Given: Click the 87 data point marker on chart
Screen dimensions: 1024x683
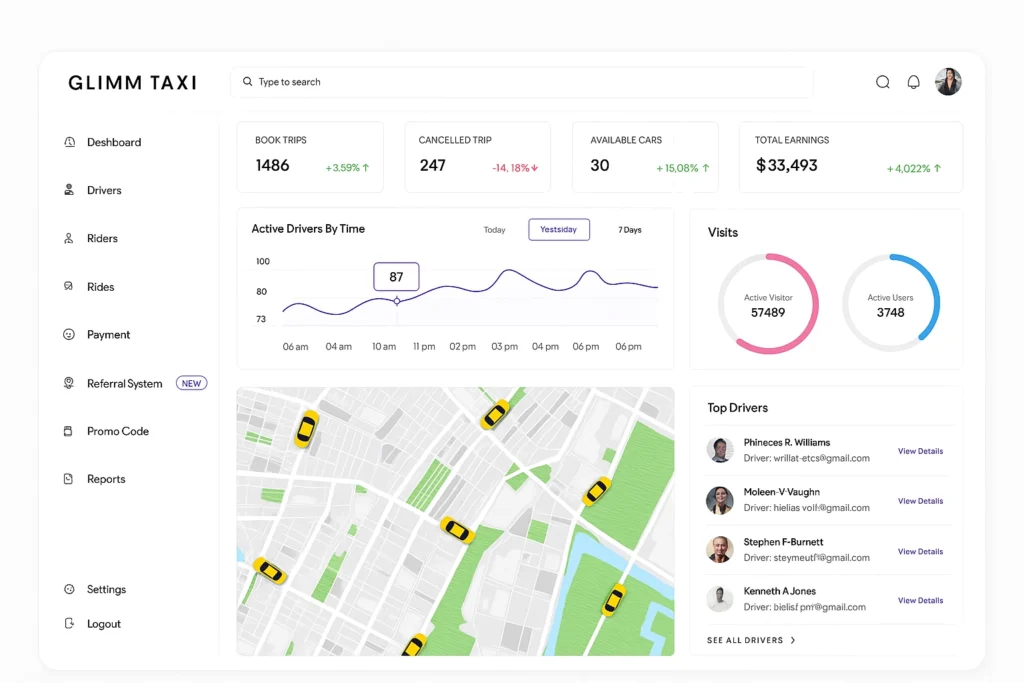Looking at the screenshot, I should coord(397,300).
